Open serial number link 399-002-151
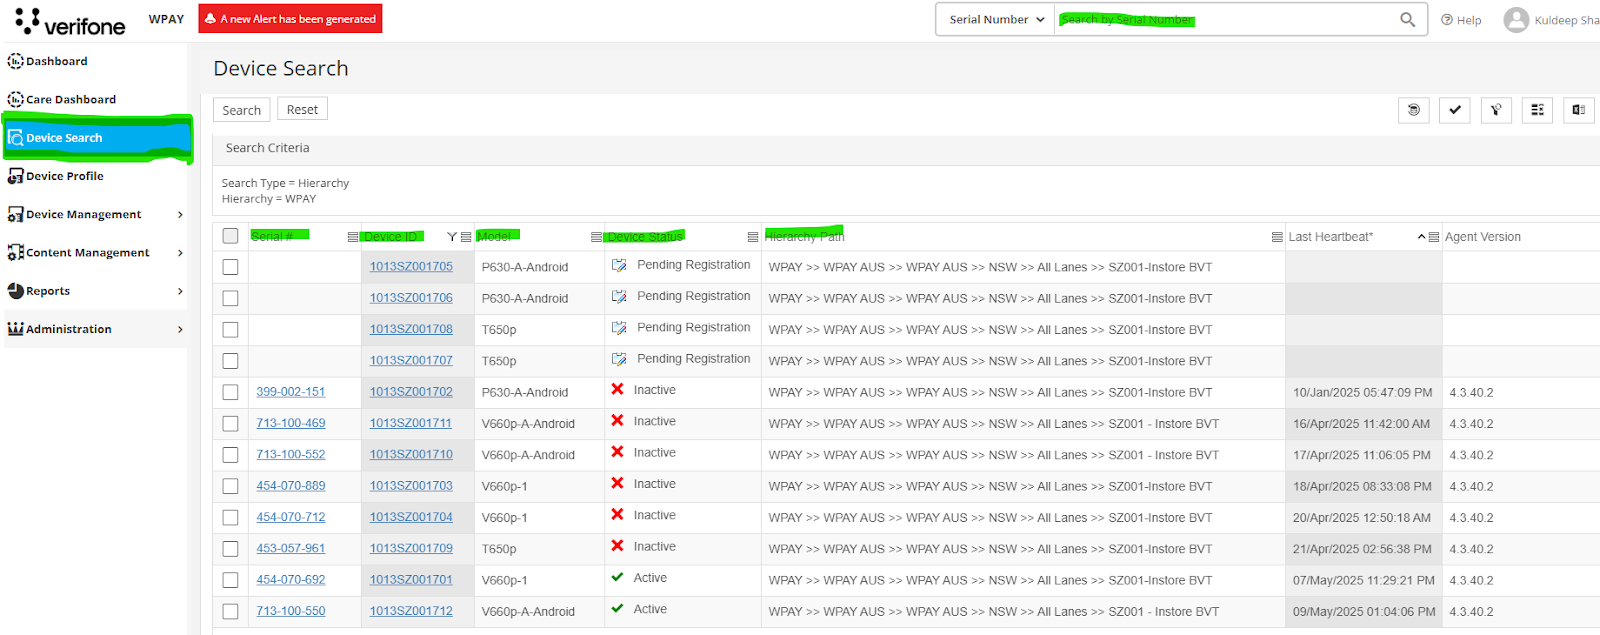1600x635 pixels. tap(291, 392)
